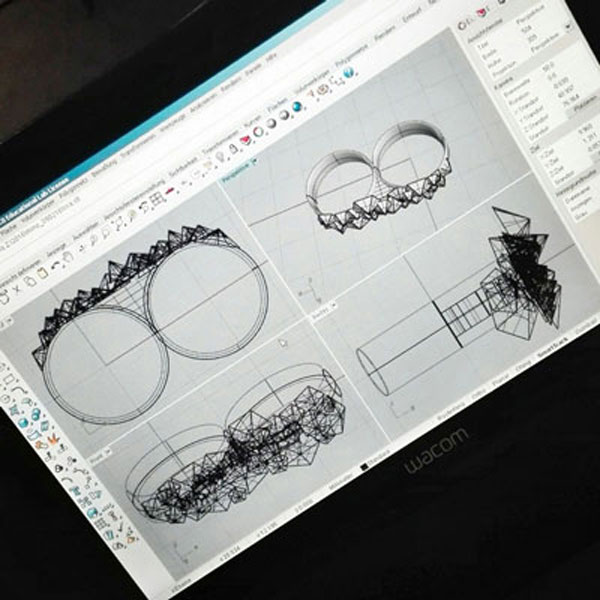
Task: Click the paste clipboard icon
Action: point(41,274)
